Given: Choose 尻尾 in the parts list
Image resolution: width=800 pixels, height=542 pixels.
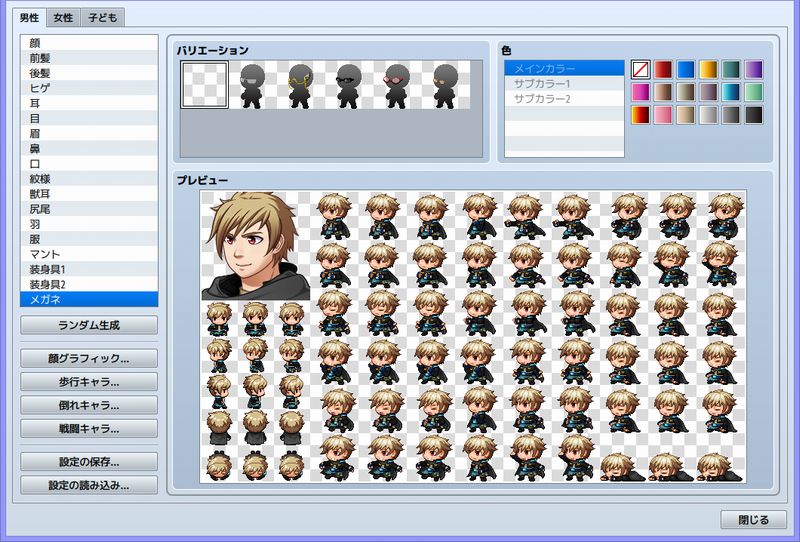Looking at the screenshot, I should pyautogui.click(x=89, y=209).
